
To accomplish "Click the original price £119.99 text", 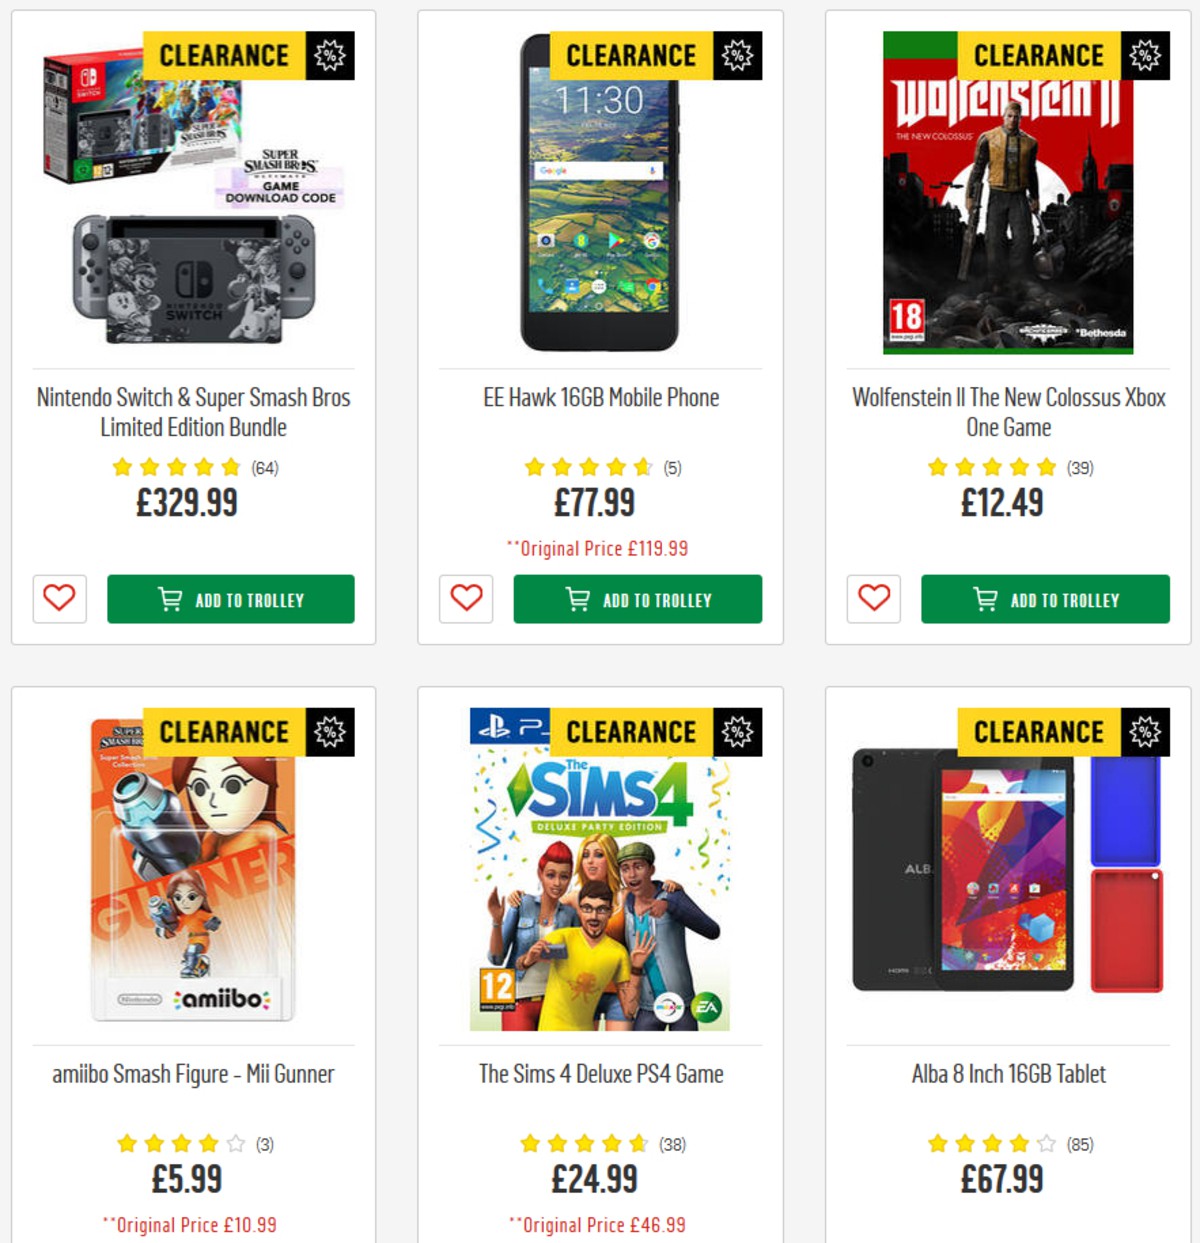I will [598, 549].
